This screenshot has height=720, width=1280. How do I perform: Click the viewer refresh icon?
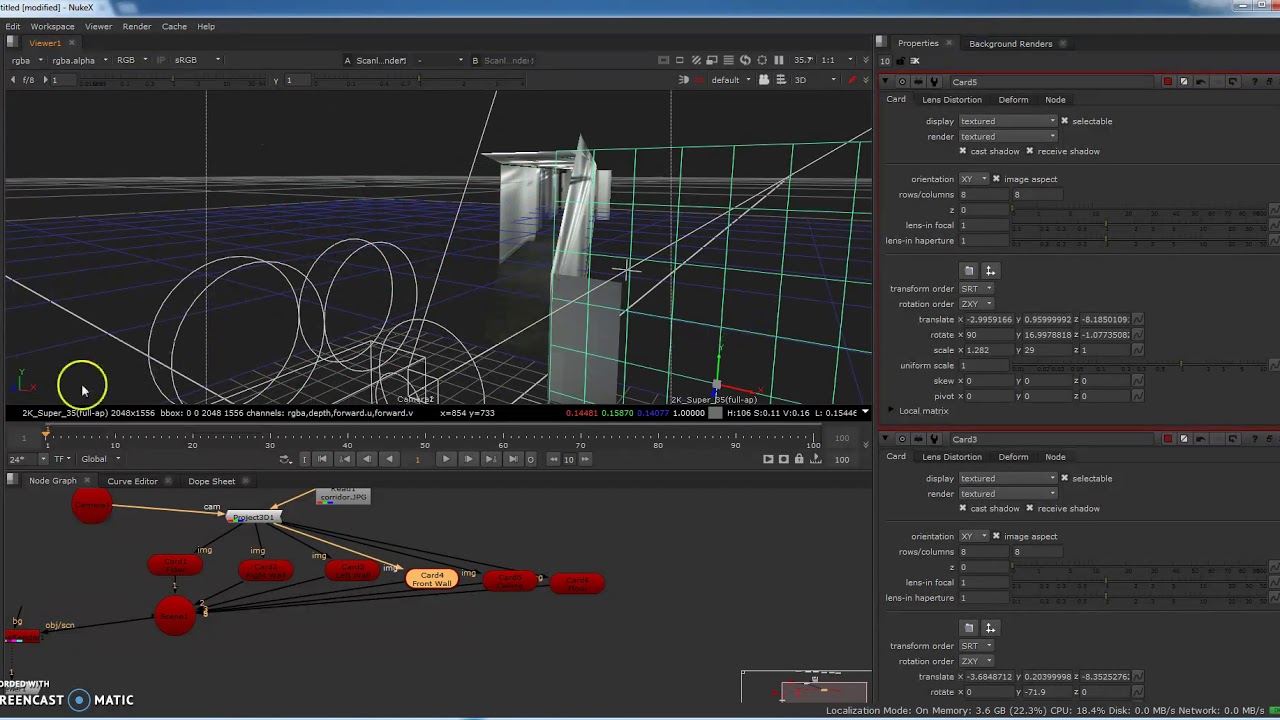tap(745, 60)
